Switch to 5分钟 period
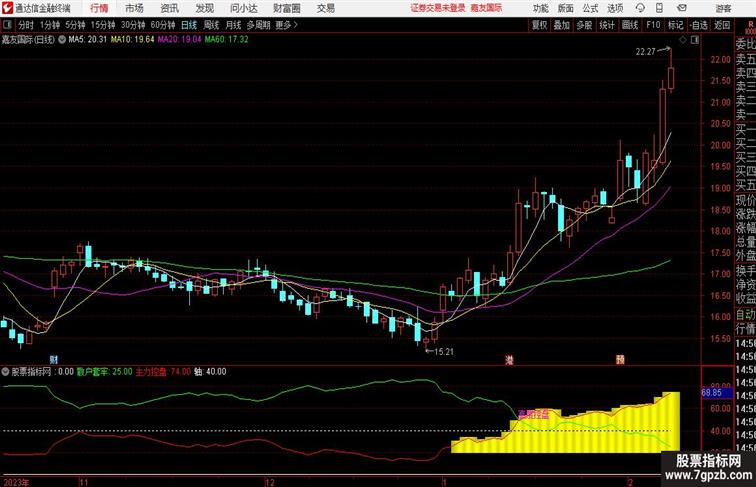This screenshot has width=756, height=487. 75,25
